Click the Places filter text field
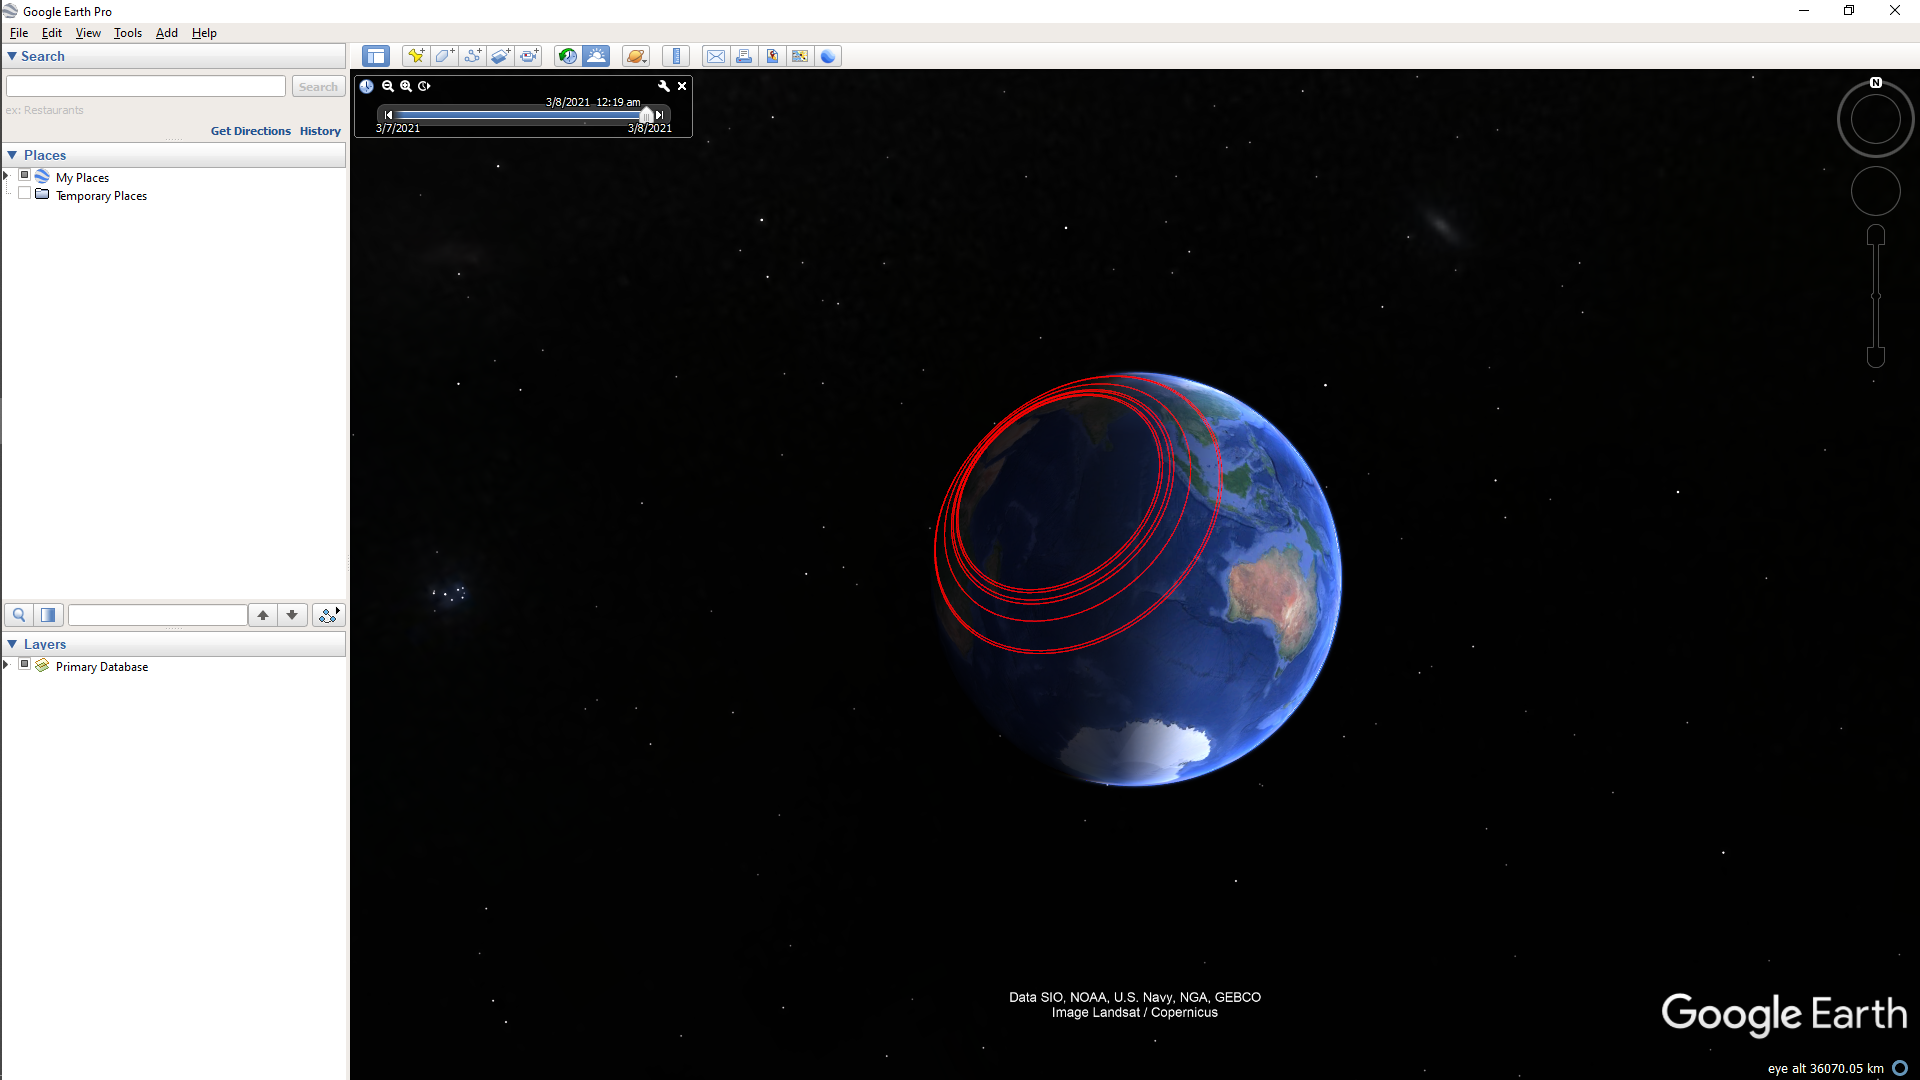This screenshot has height=1080, width=1920. pos(157,615)
